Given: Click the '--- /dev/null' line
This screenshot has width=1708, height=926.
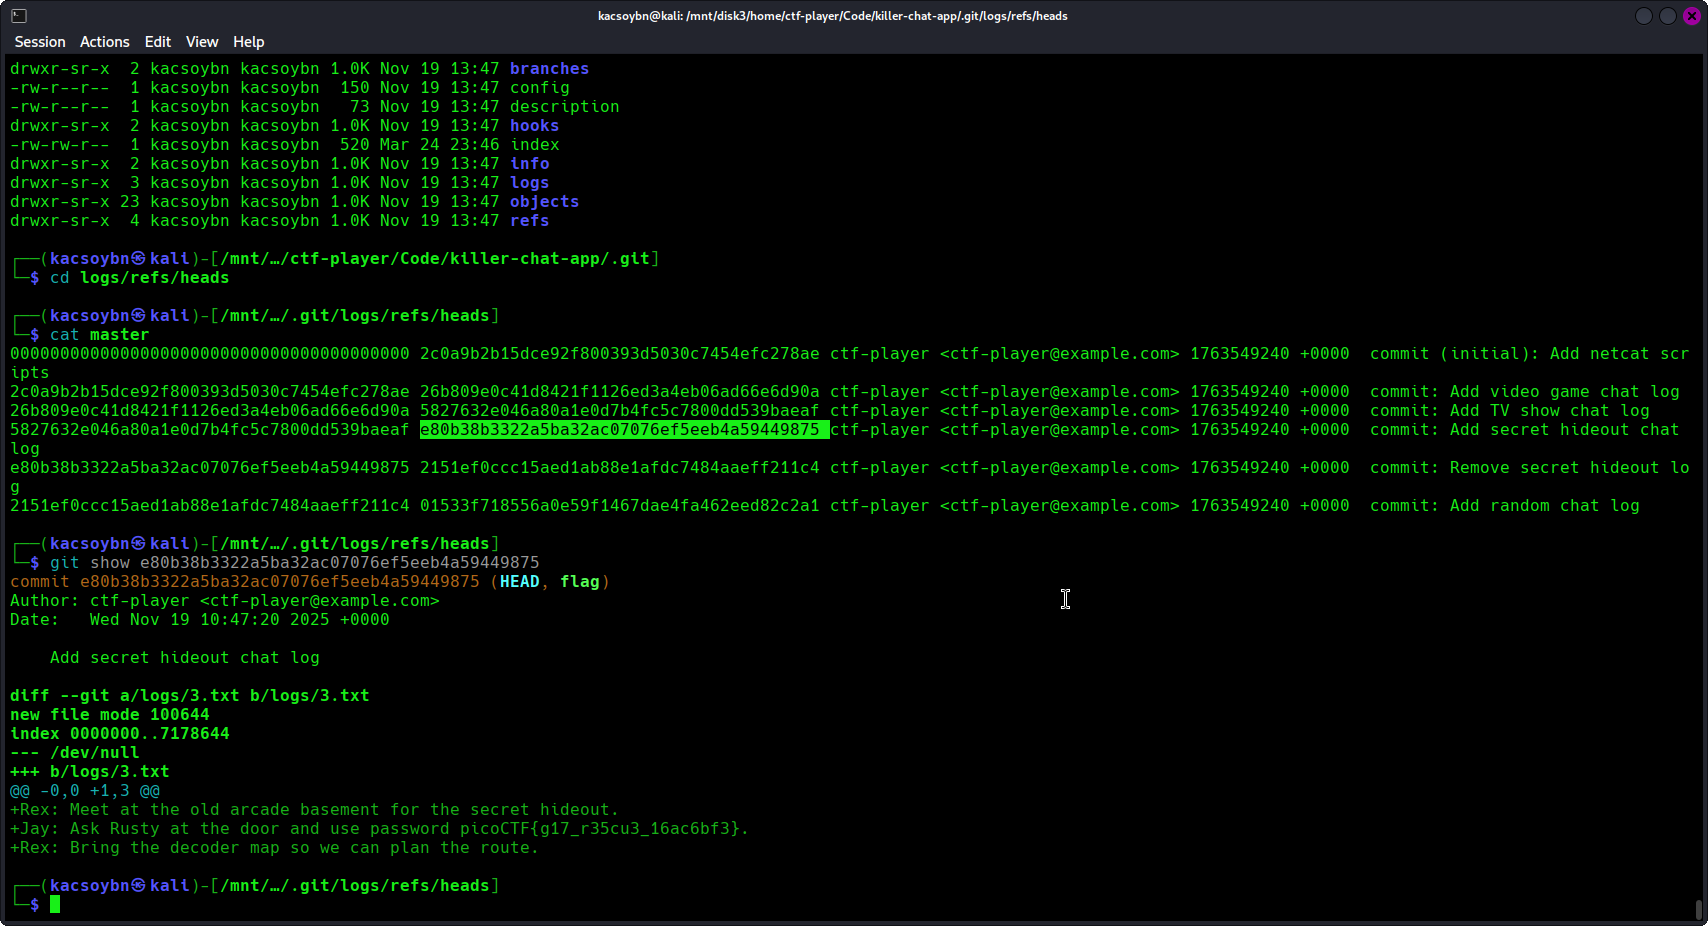Looking at the screenshot, I should point(75,753).
